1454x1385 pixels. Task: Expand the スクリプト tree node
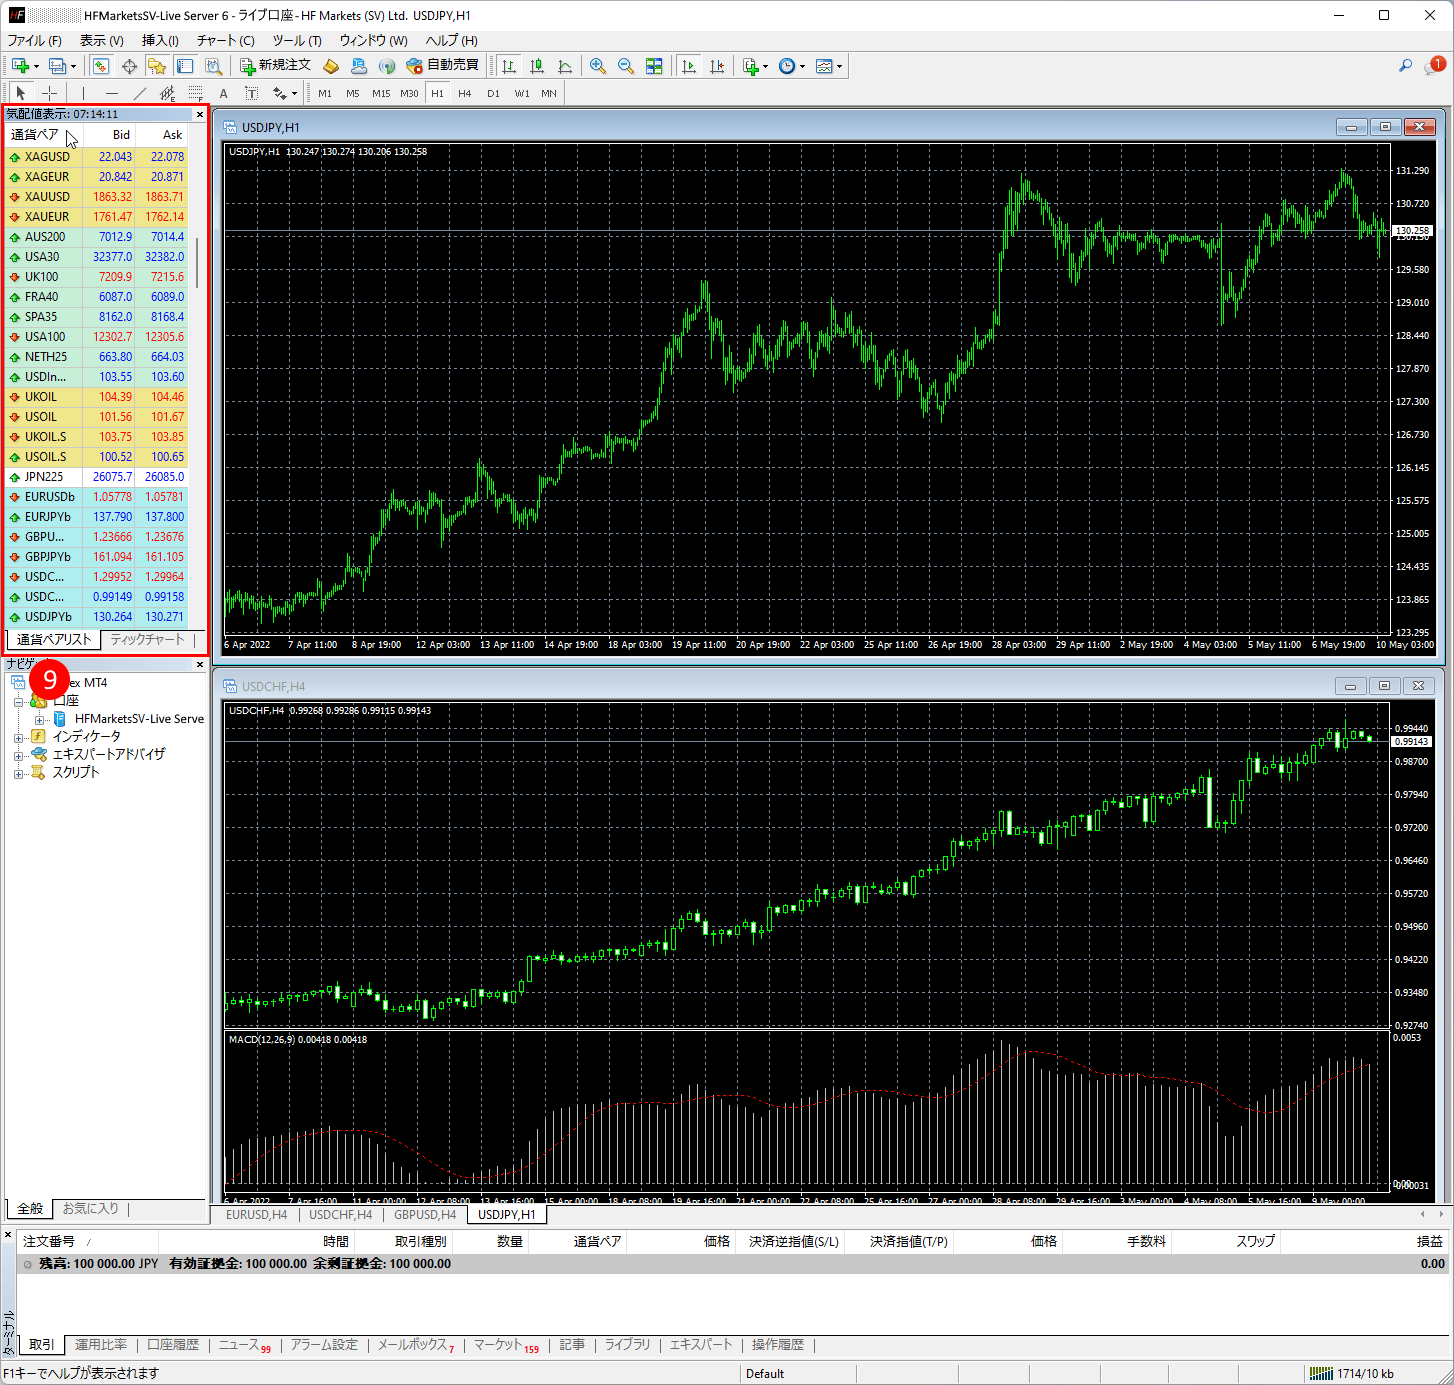tap(18, 773)
